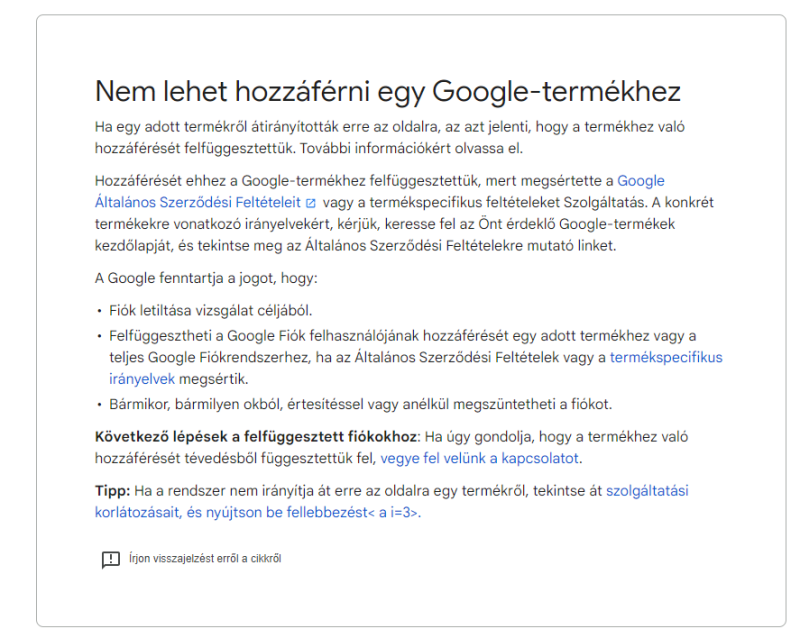Click bold 'Következő lépések a felfüggesztett fiókokhoz' text

coord(256,437)
